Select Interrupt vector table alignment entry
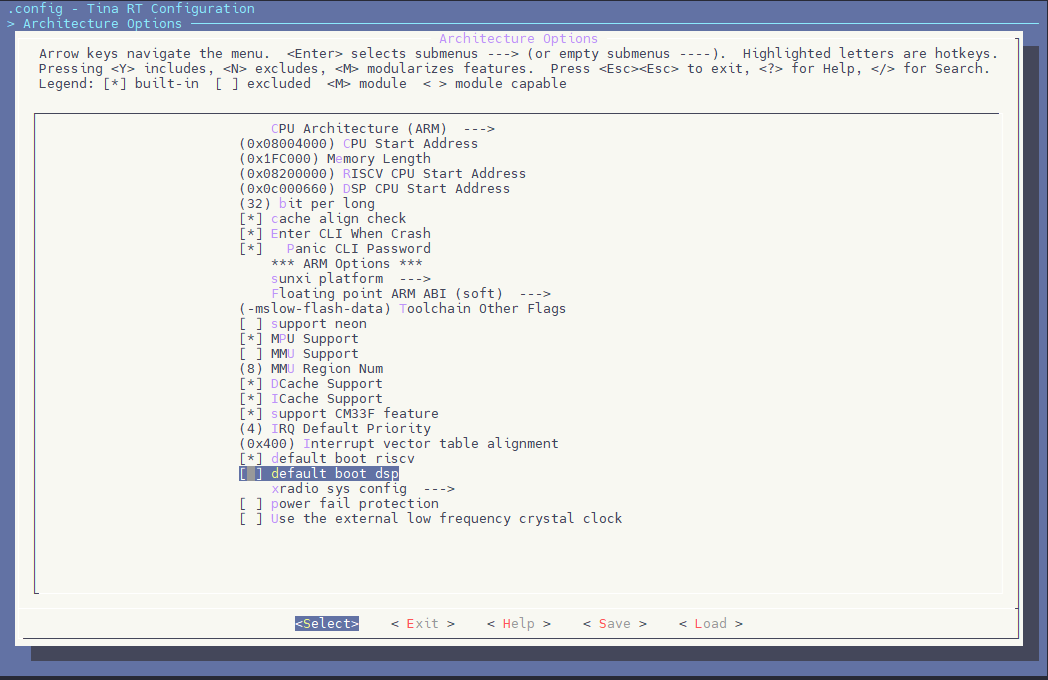The width and height of the screenshot is (1048, 680). coord(398,444)
